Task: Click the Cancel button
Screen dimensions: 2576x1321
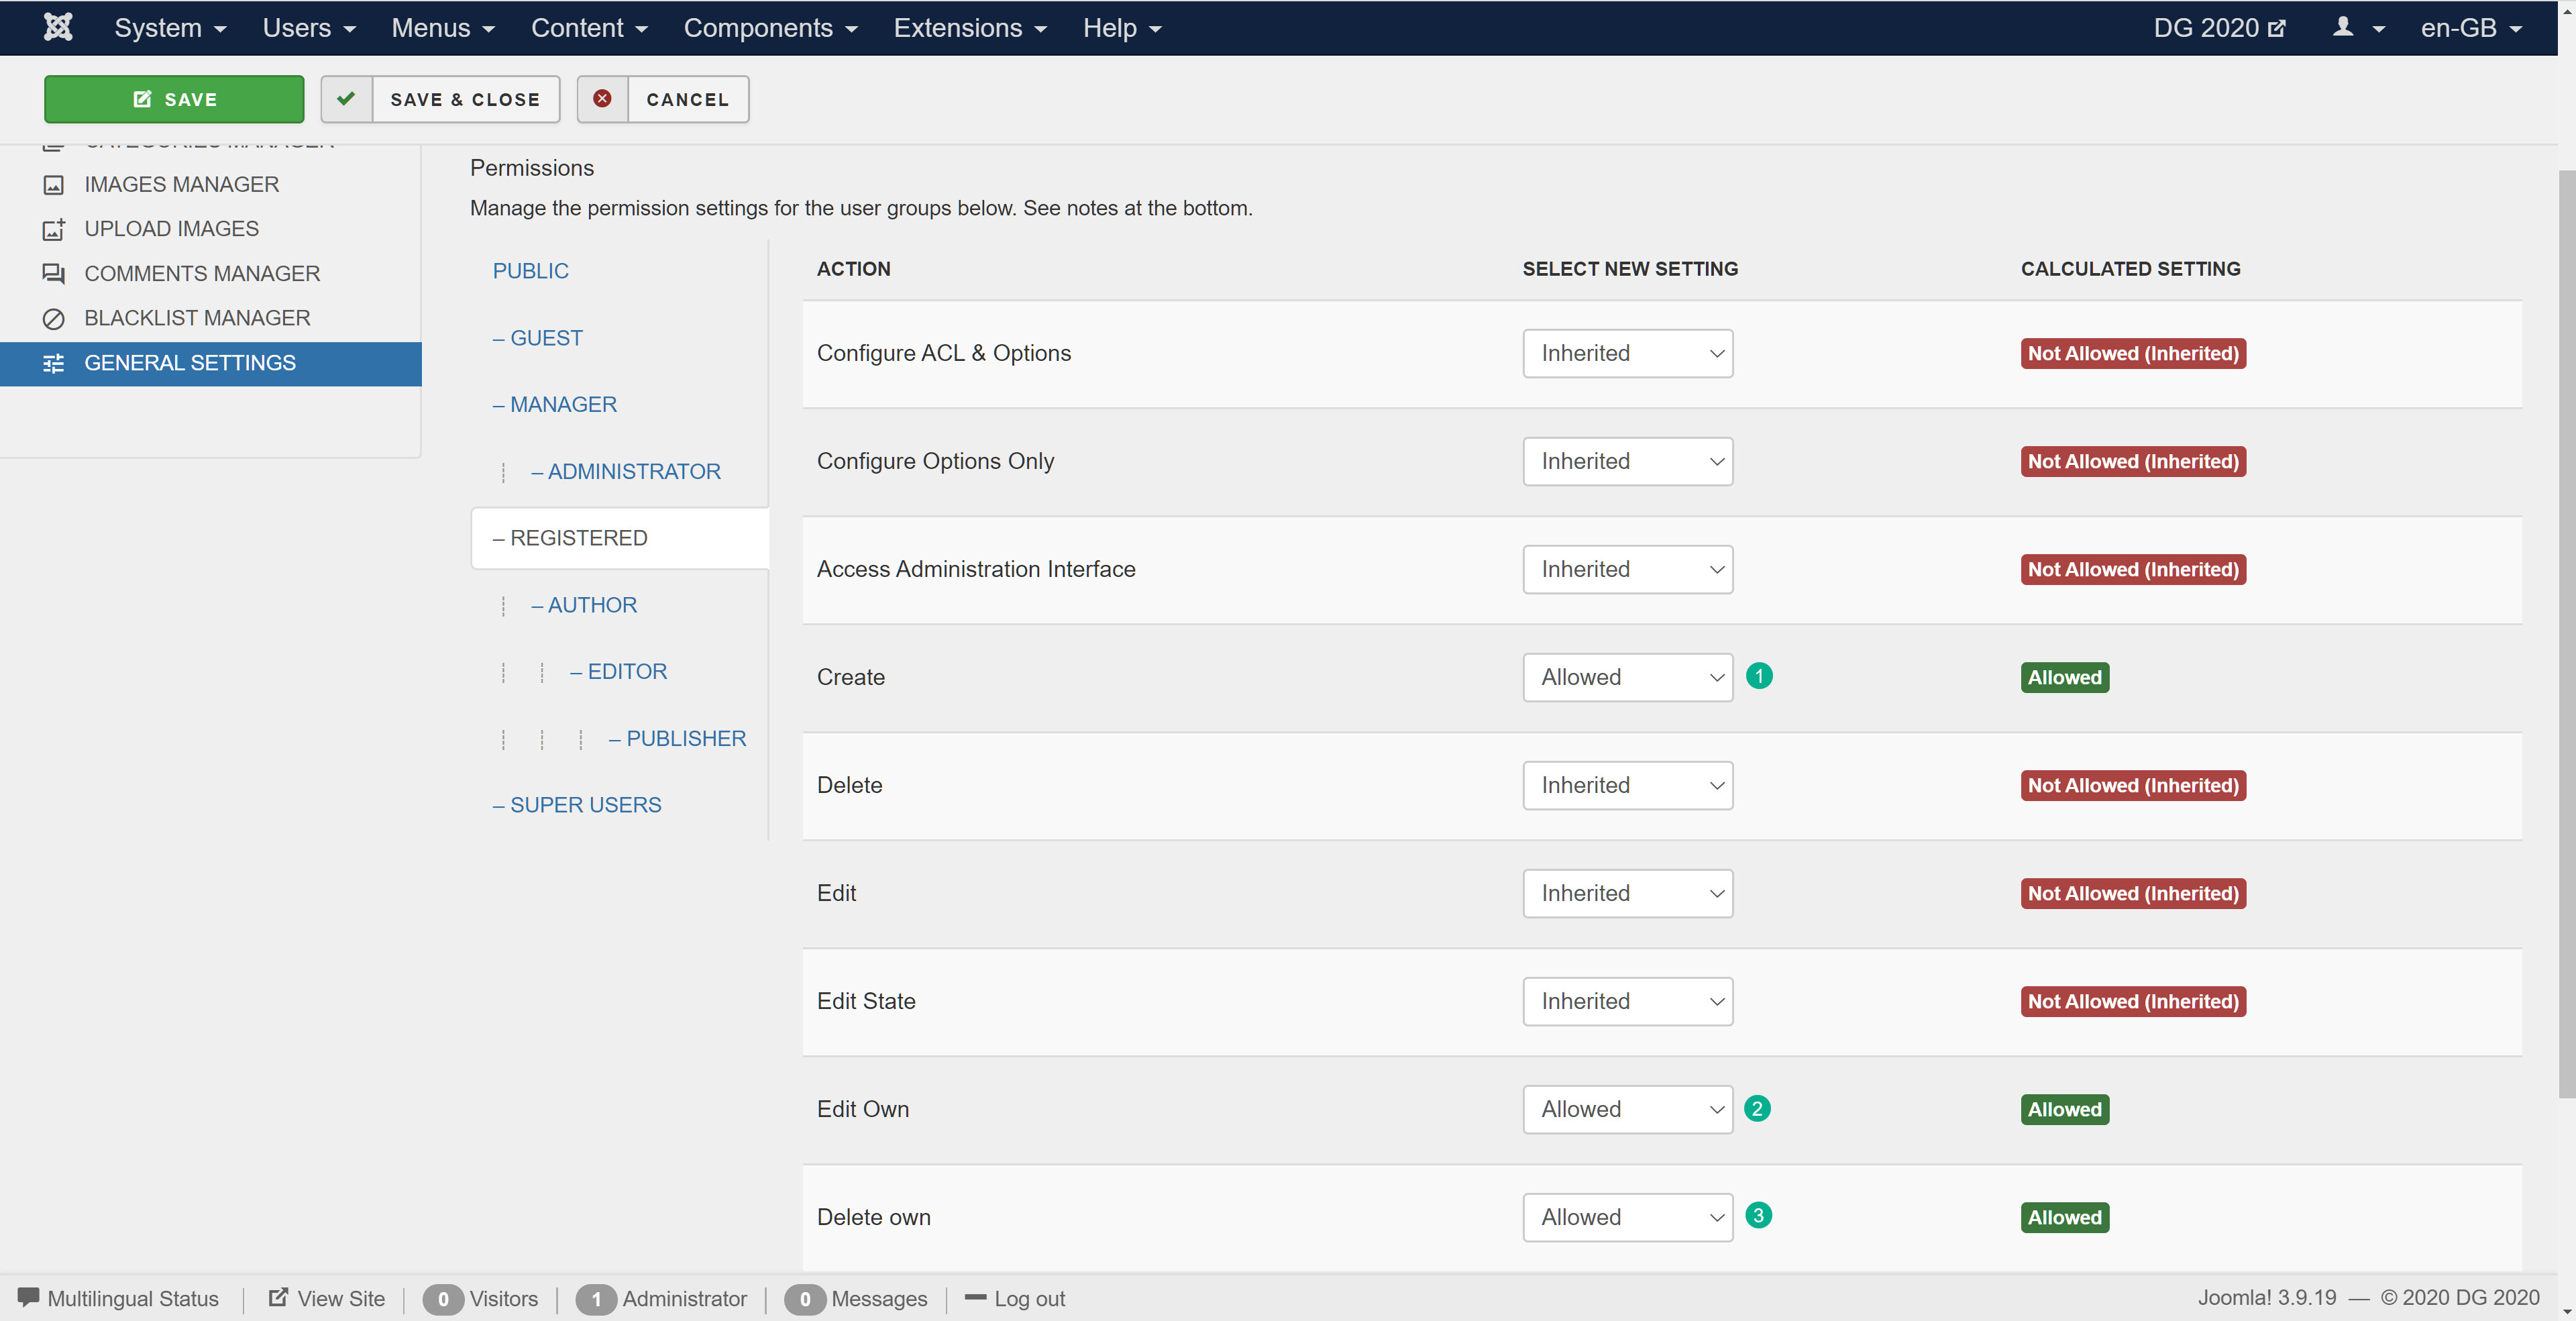Action: coord(663,99)
